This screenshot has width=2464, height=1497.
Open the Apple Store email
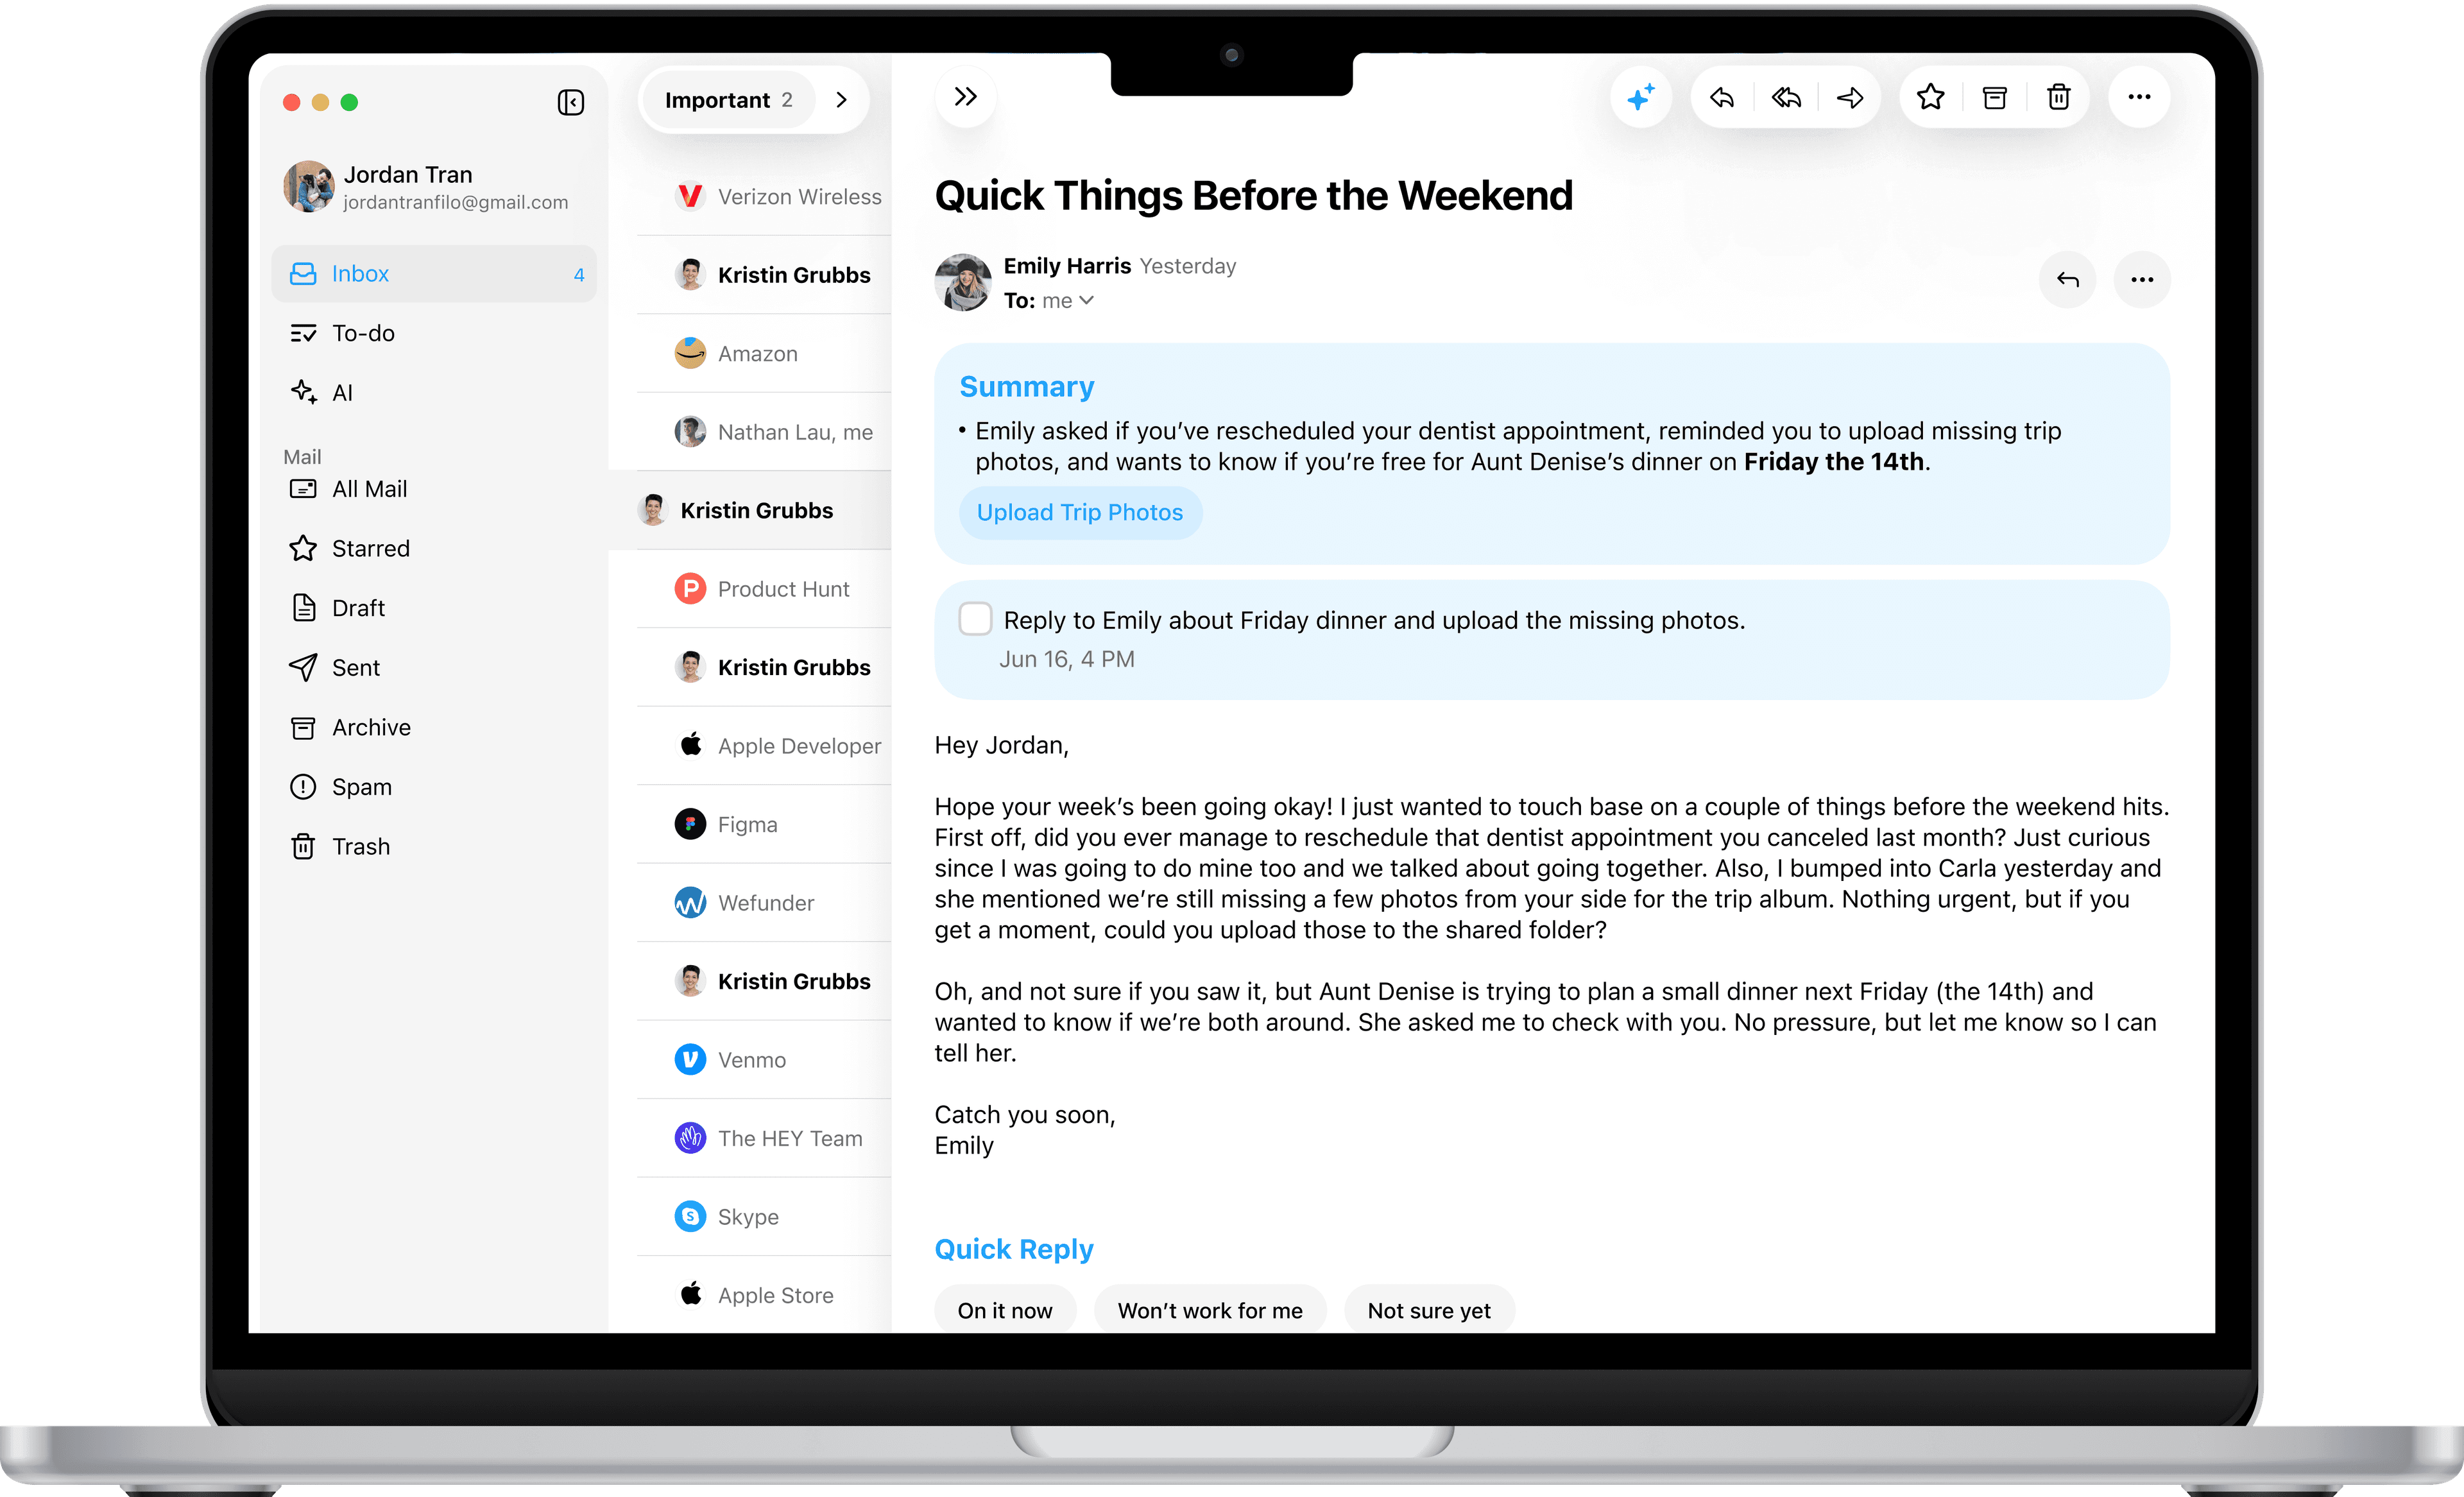tap(764, 1295)
